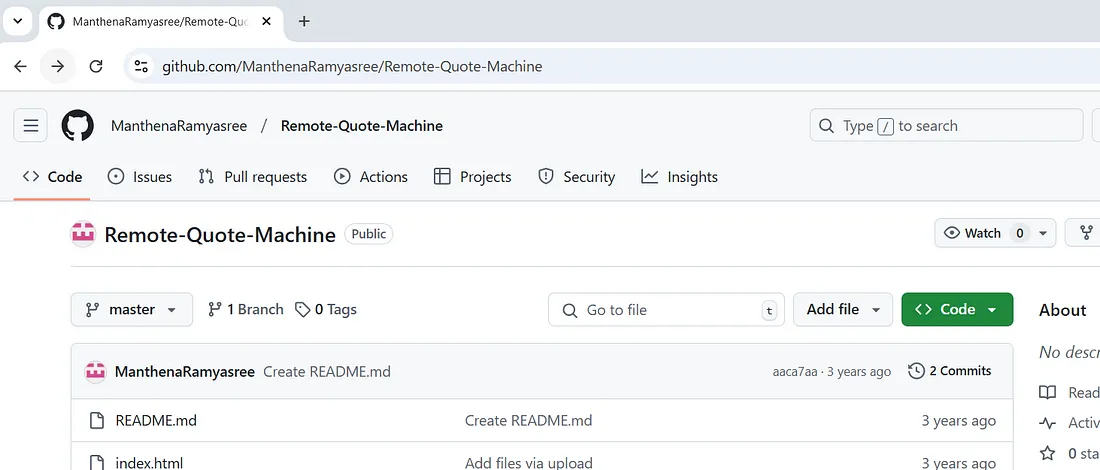Switch to the Security tab
Viewport: 1100px width, 470px height.
(576, 177)
